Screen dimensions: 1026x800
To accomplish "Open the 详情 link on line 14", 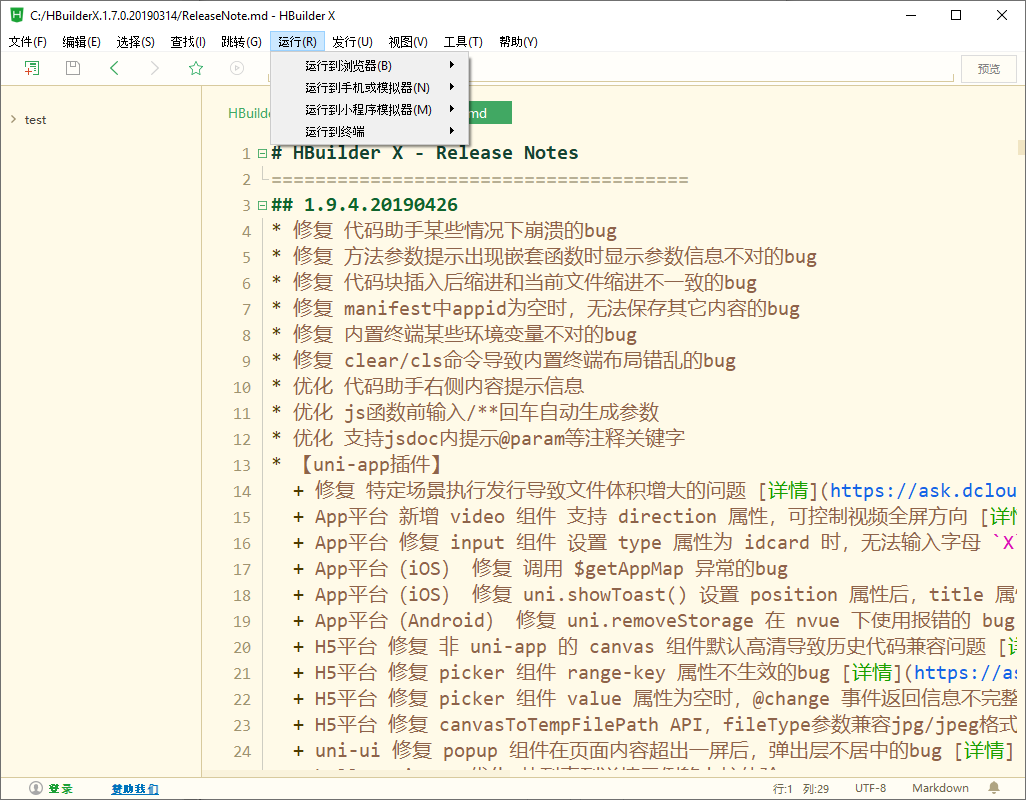I will 788,491.
